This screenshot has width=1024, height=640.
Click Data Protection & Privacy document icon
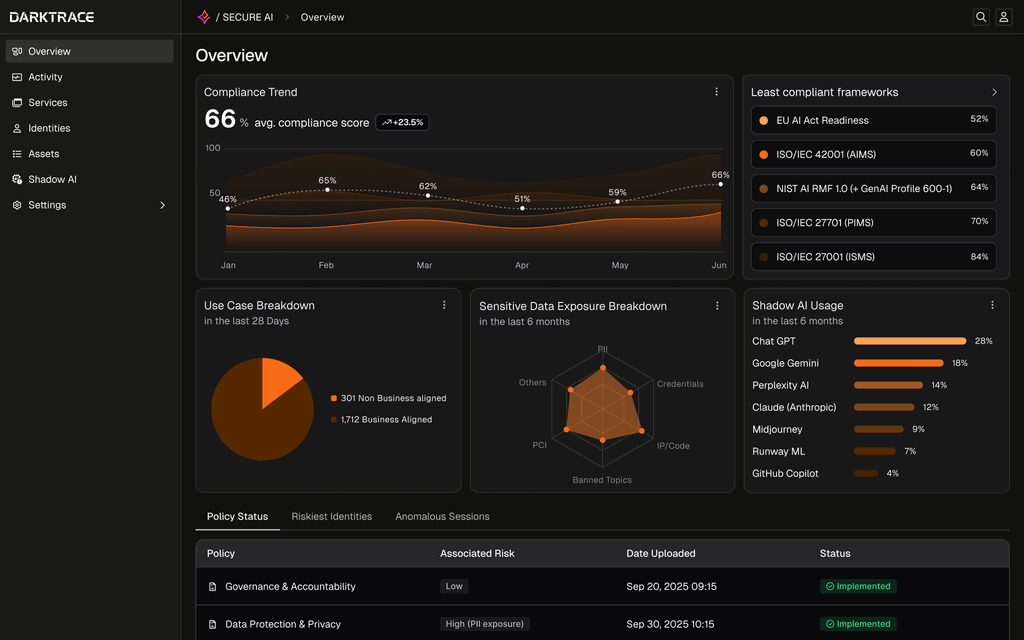tap(212, 624)
